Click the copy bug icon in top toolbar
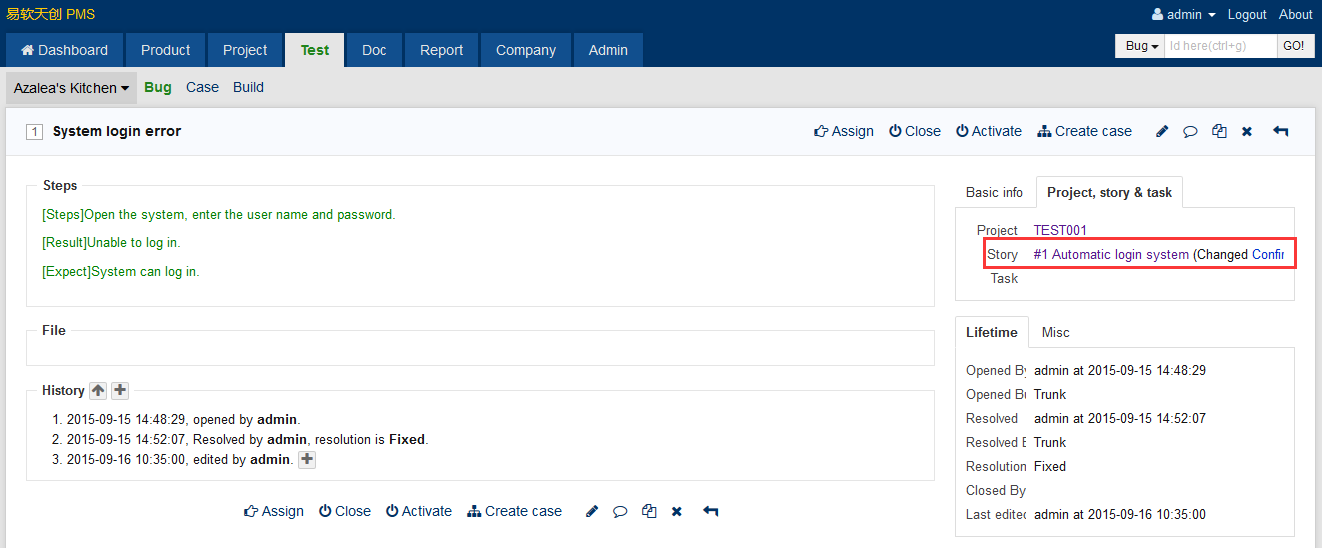The height and width of the screenshot is (548, 1322). pos(1219,132)
